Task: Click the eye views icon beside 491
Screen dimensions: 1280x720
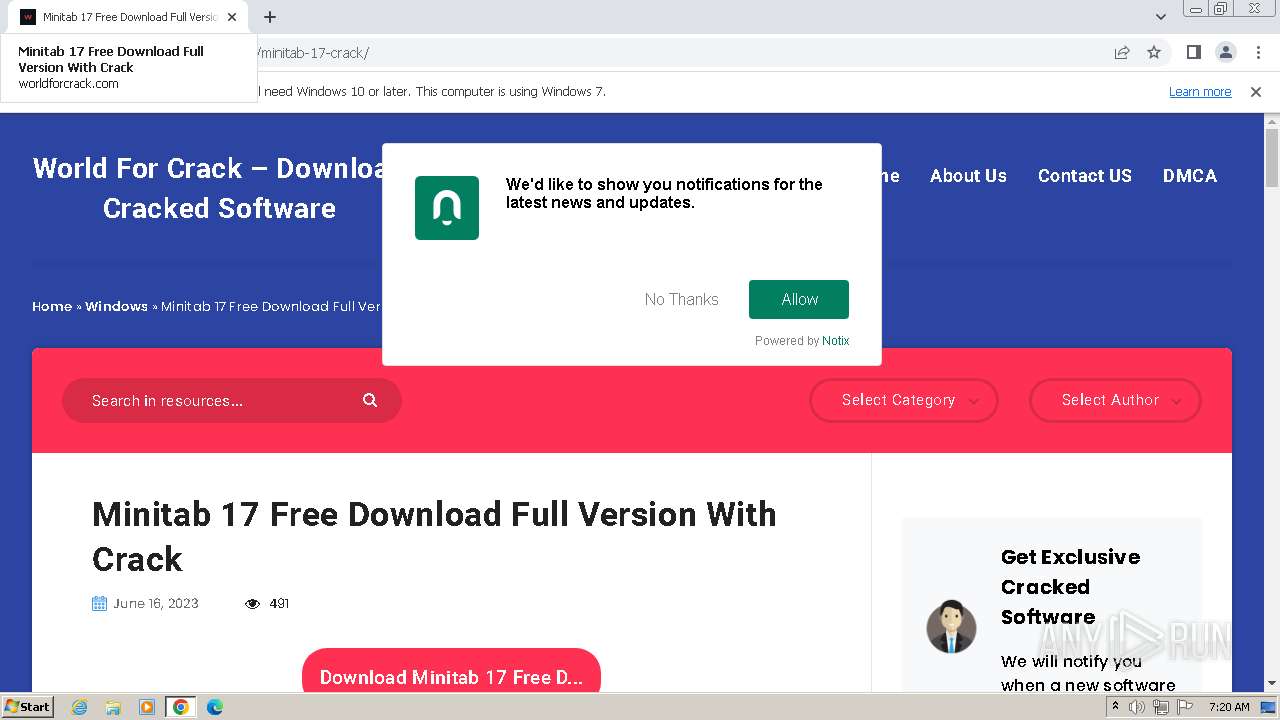Action: tap(252, 604)
